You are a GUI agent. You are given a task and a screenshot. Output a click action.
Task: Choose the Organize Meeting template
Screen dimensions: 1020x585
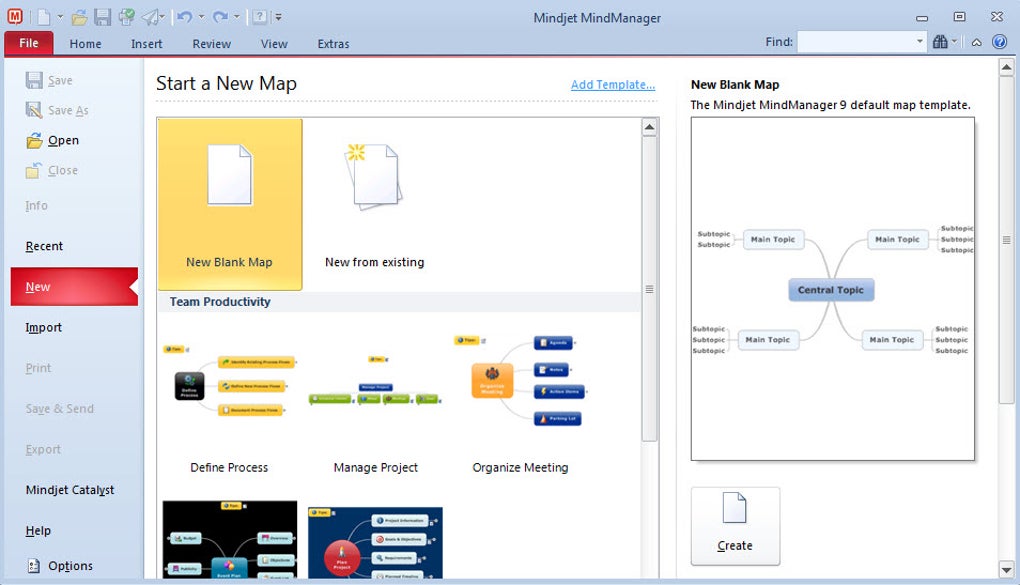(x=520, y=403)
